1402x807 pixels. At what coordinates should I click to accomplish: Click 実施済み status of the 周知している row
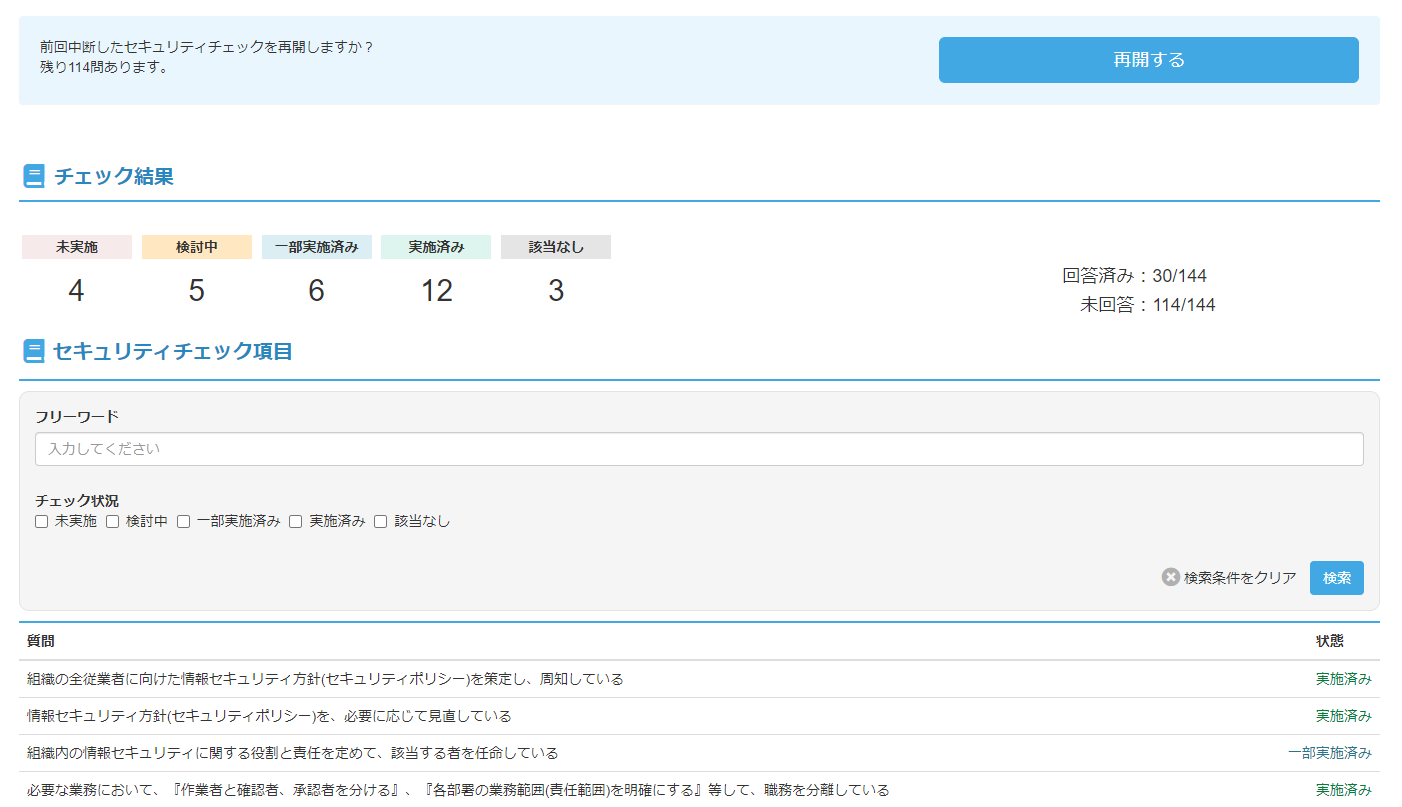coord(1344,679)
